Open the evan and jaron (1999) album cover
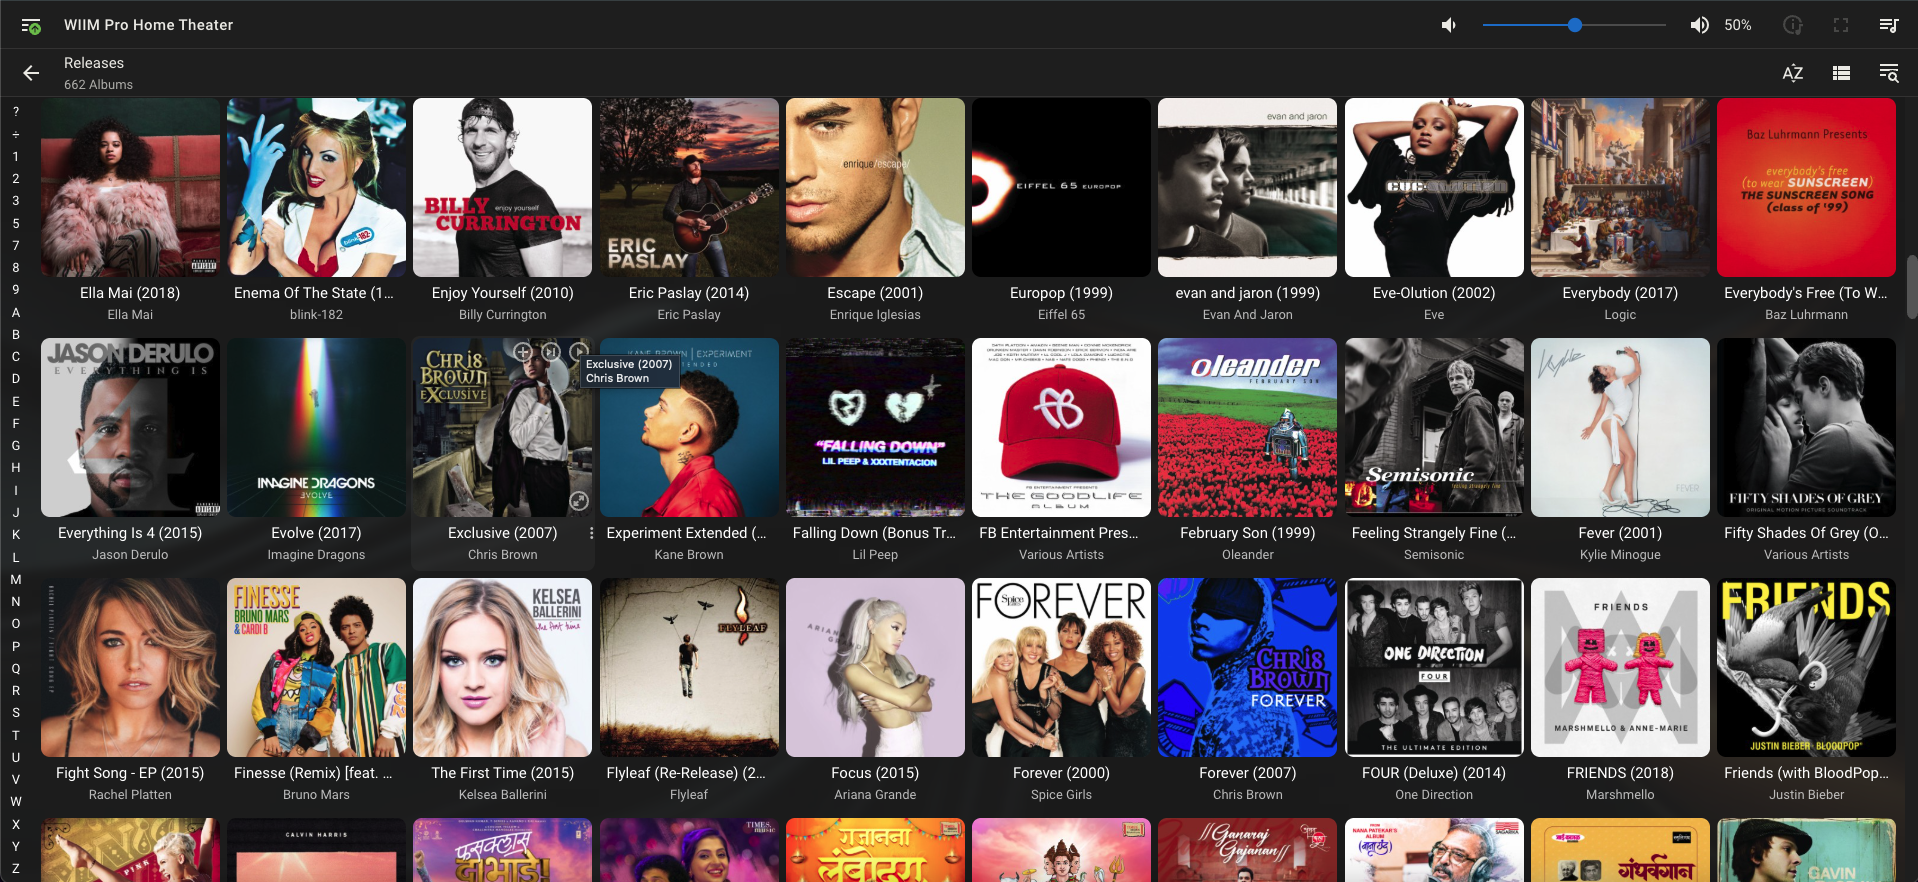Viewport: 1918px width, 882px height. (x=1247, y=187)
